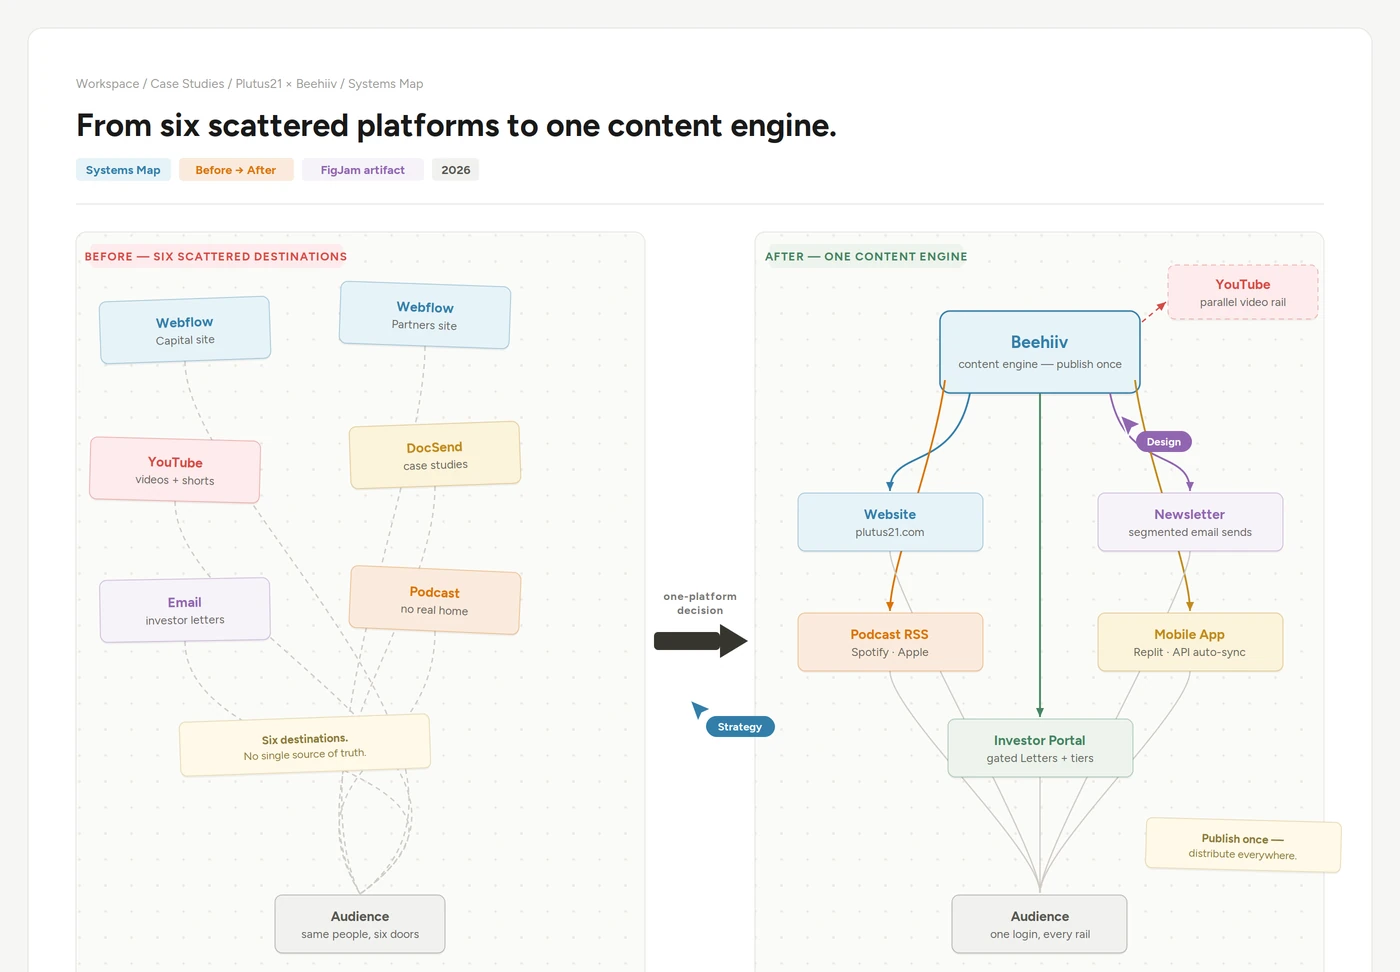Select the Investor Portal node
This screenshot has height=972, width=1400.
point(1040,748)
